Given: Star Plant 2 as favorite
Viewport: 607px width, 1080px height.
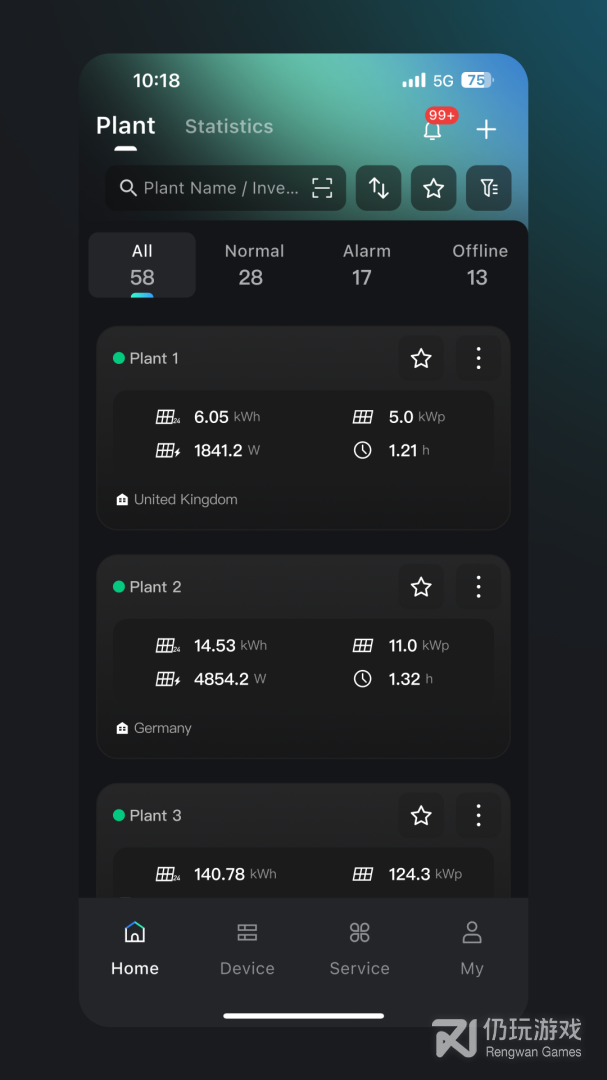Looking at the screenshot, I should [x=421, y=587].
